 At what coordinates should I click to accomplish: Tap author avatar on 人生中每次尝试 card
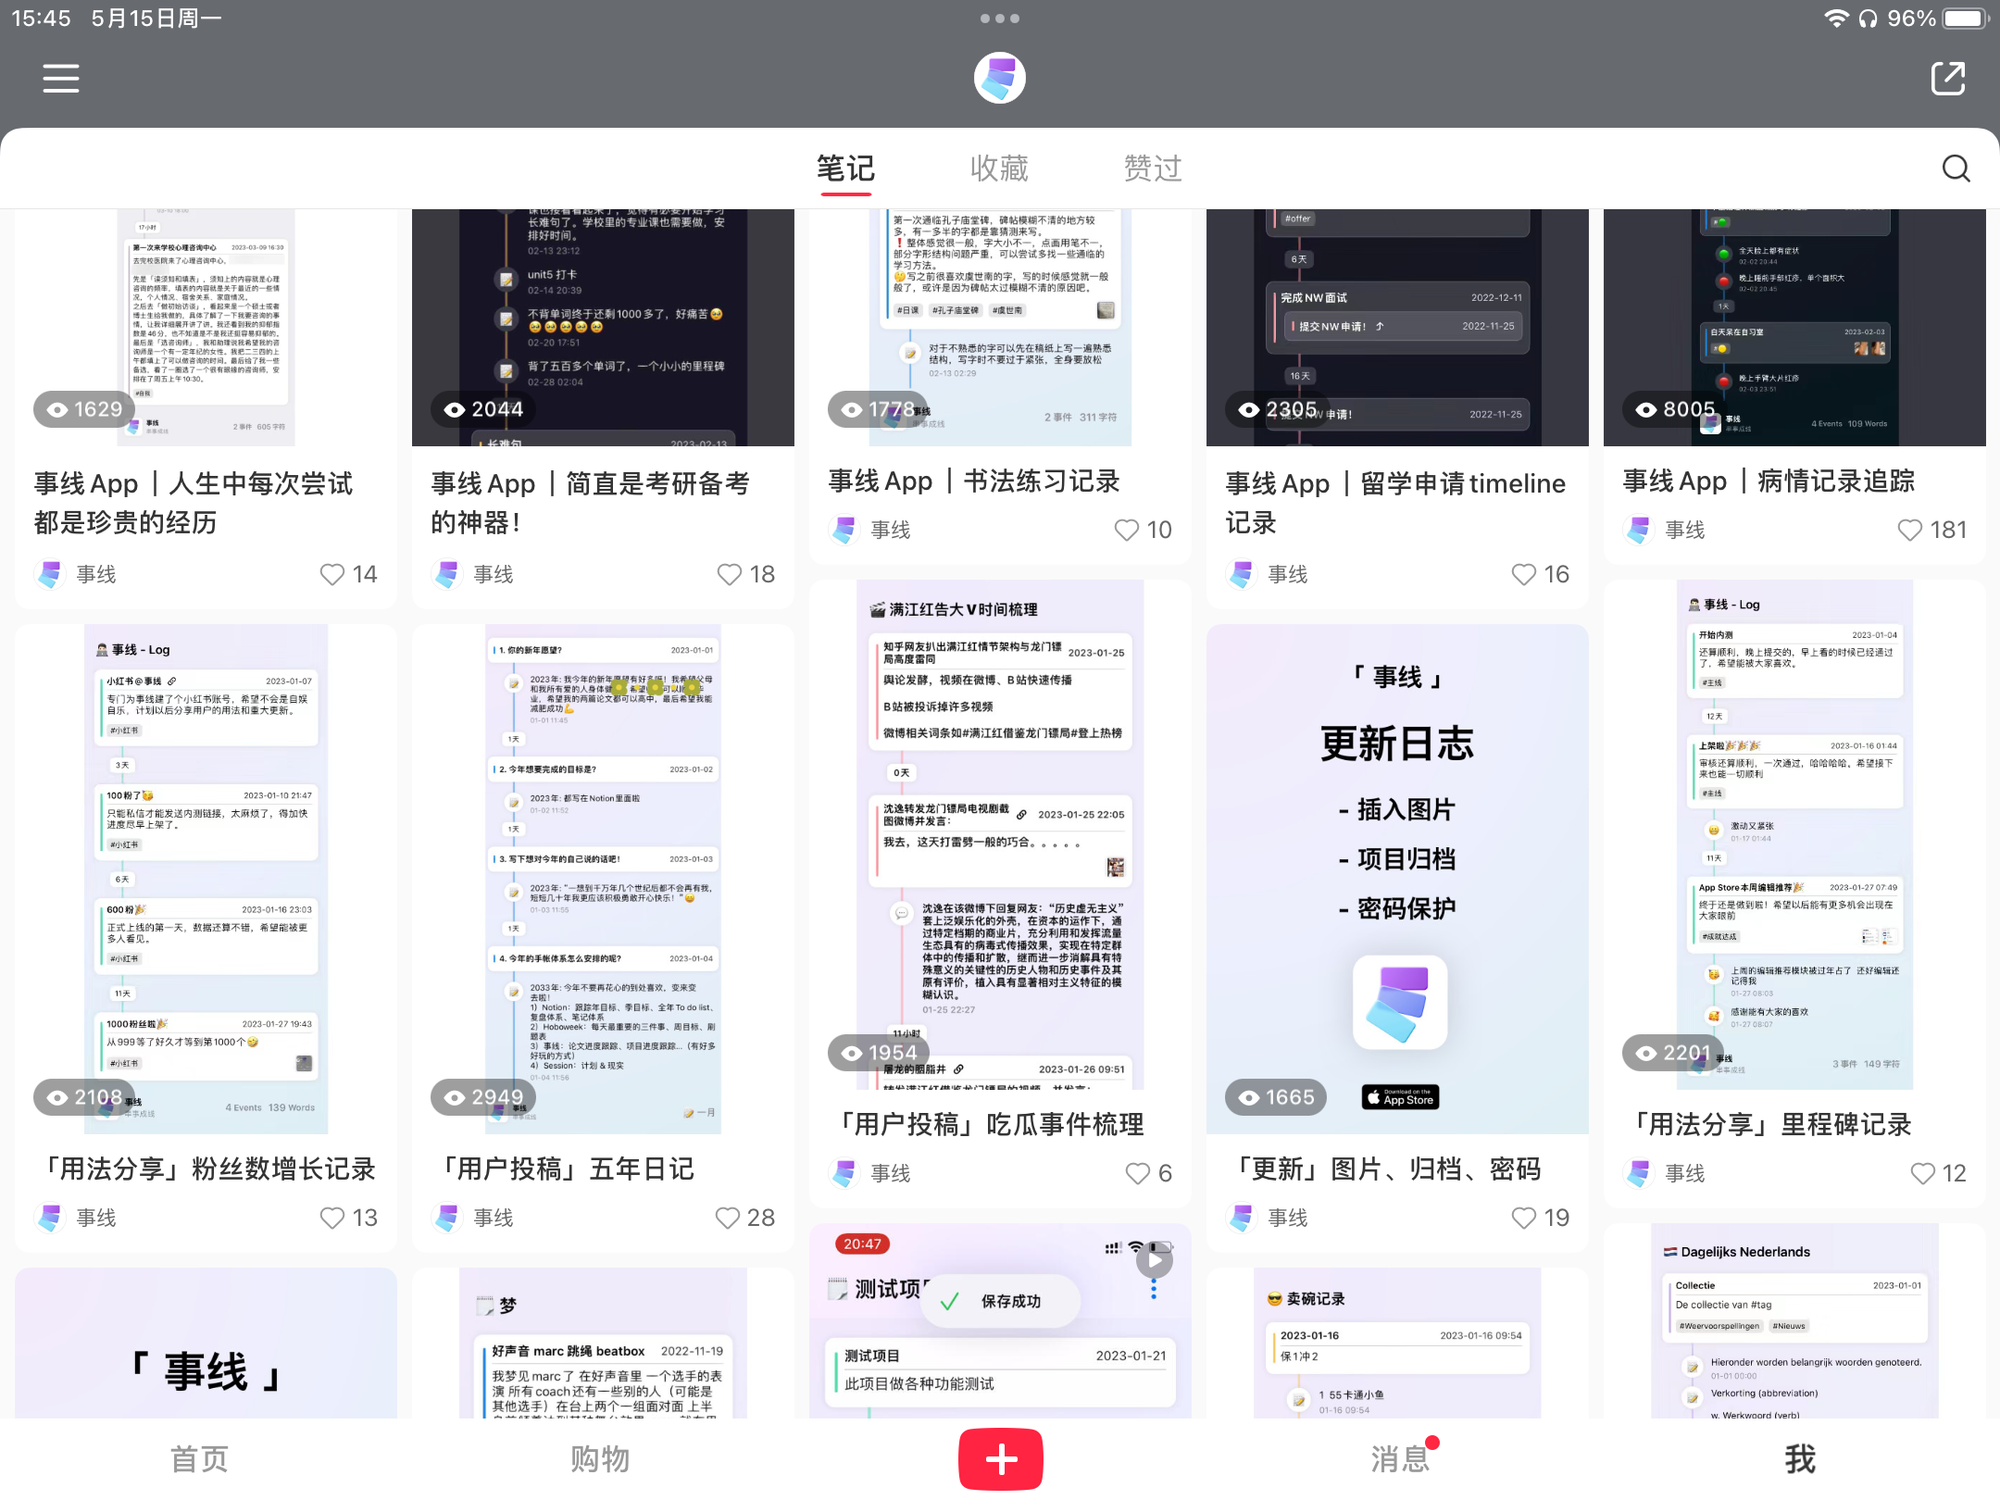[x=51, y=574]
